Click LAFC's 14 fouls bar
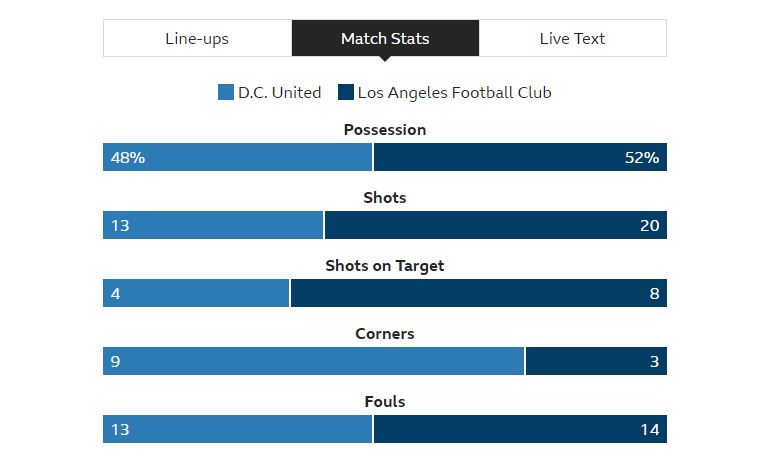Viewport: 762px width, 463px height. pyautogui.click(x=520, y=429)
